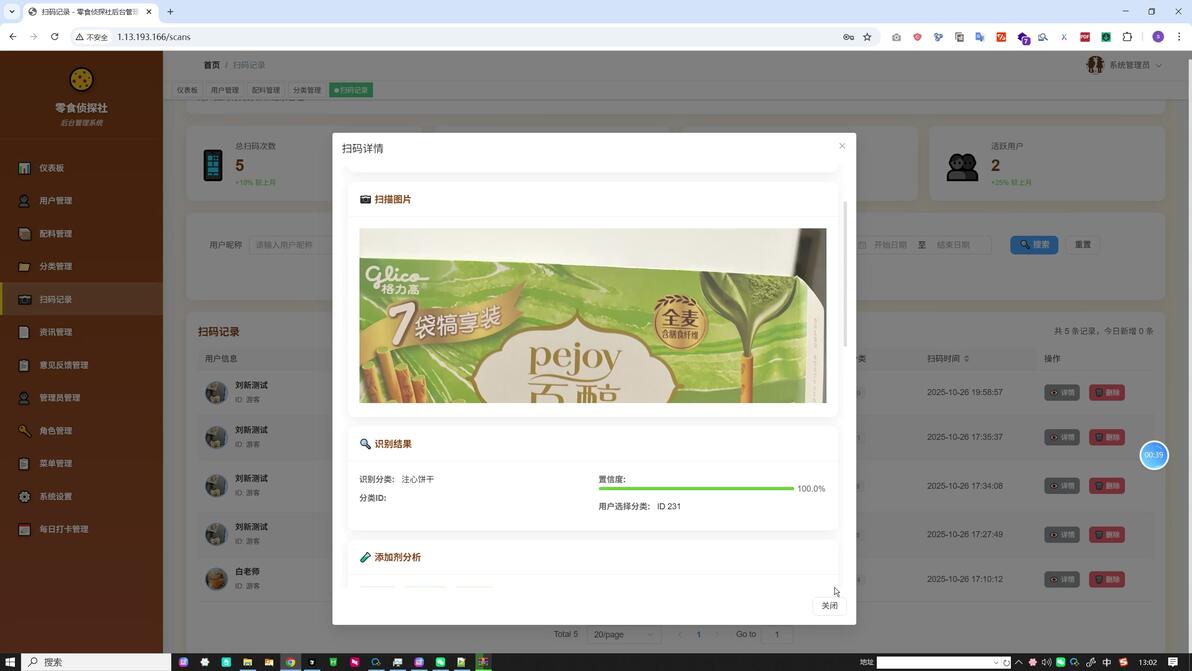Click the 置信度 100% progress bar

click(696, 489)
